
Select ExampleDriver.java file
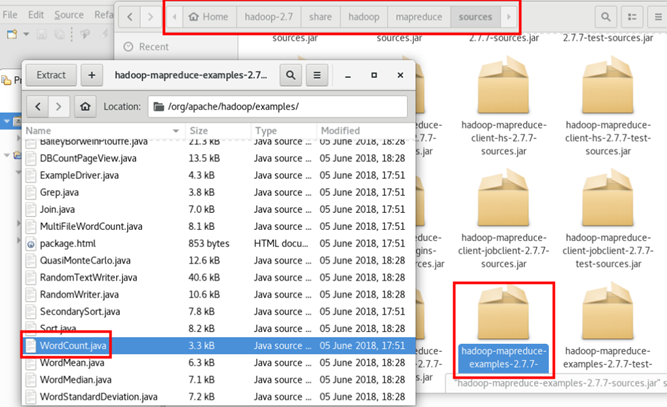(219, 175)
